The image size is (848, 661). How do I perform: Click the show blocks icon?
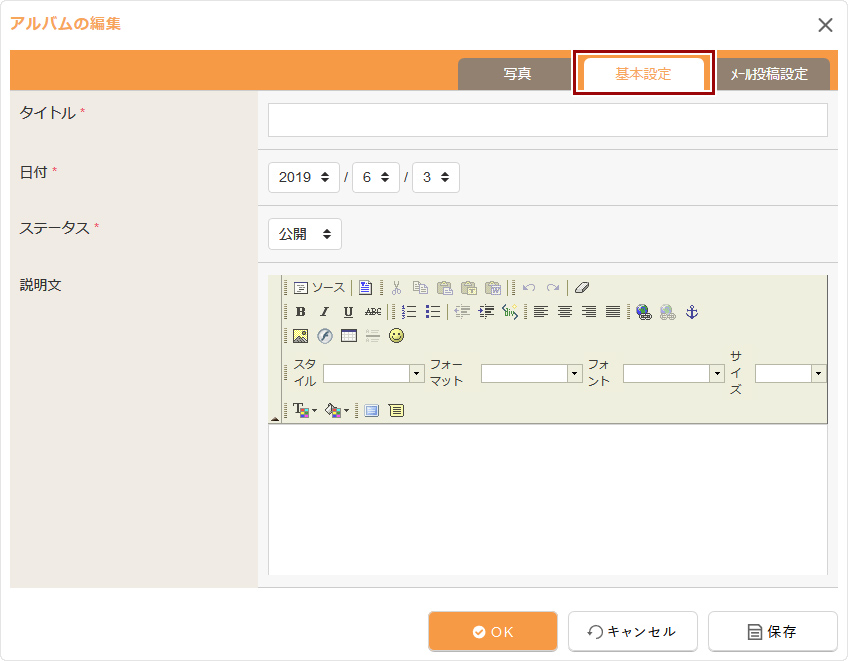point(396,411)
